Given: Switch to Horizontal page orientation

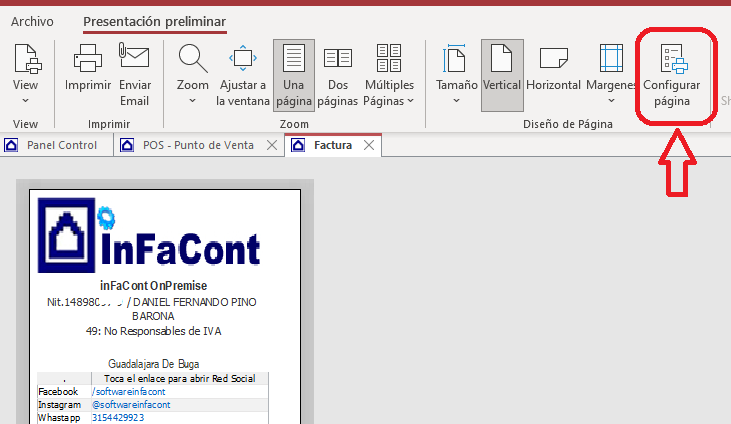Looking at the screenshot, I should (553, 73).
